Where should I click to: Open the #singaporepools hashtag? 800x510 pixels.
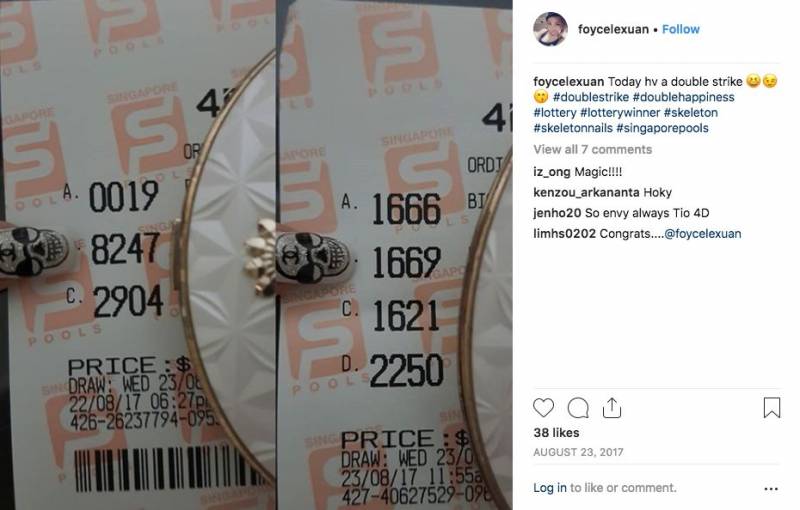[662, 128]
